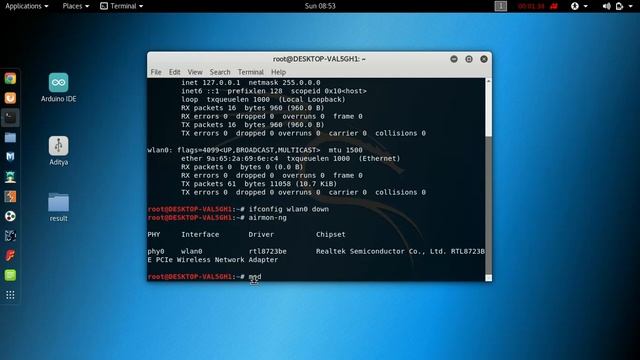The image size is (640, 360).
Task: Maximize the terminal window
Action: tap(469, 59)
